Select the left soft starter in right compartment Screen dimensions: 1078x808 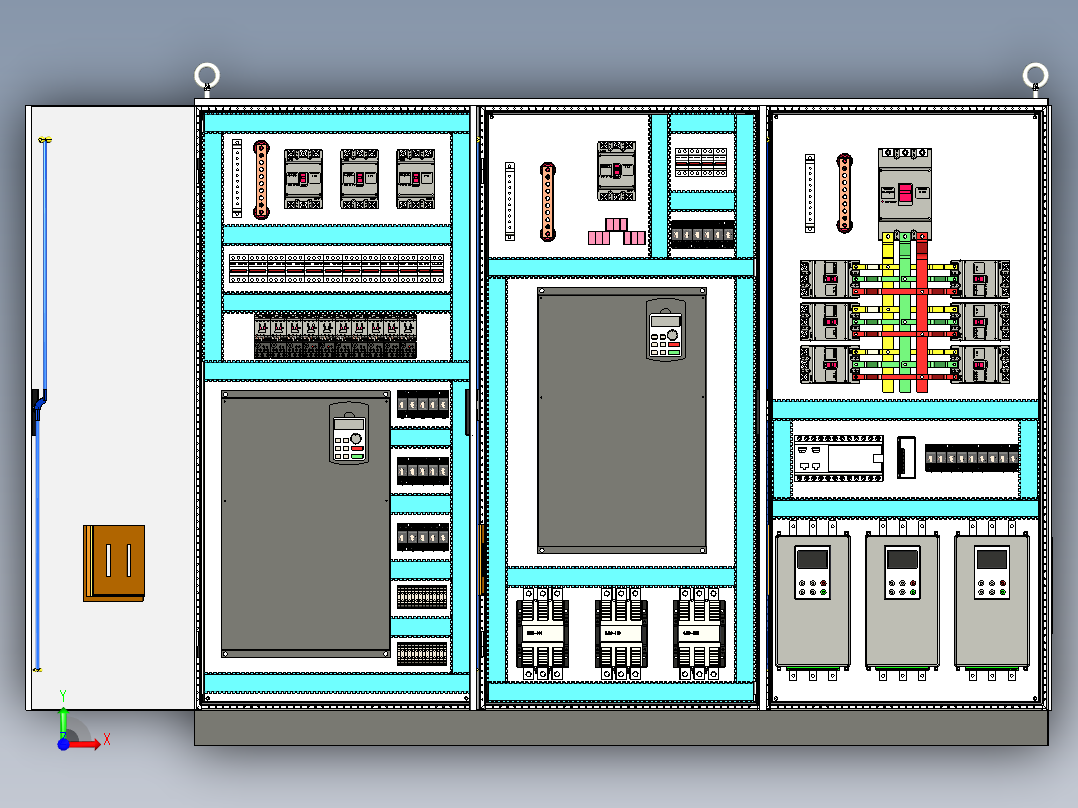point(813,600)
